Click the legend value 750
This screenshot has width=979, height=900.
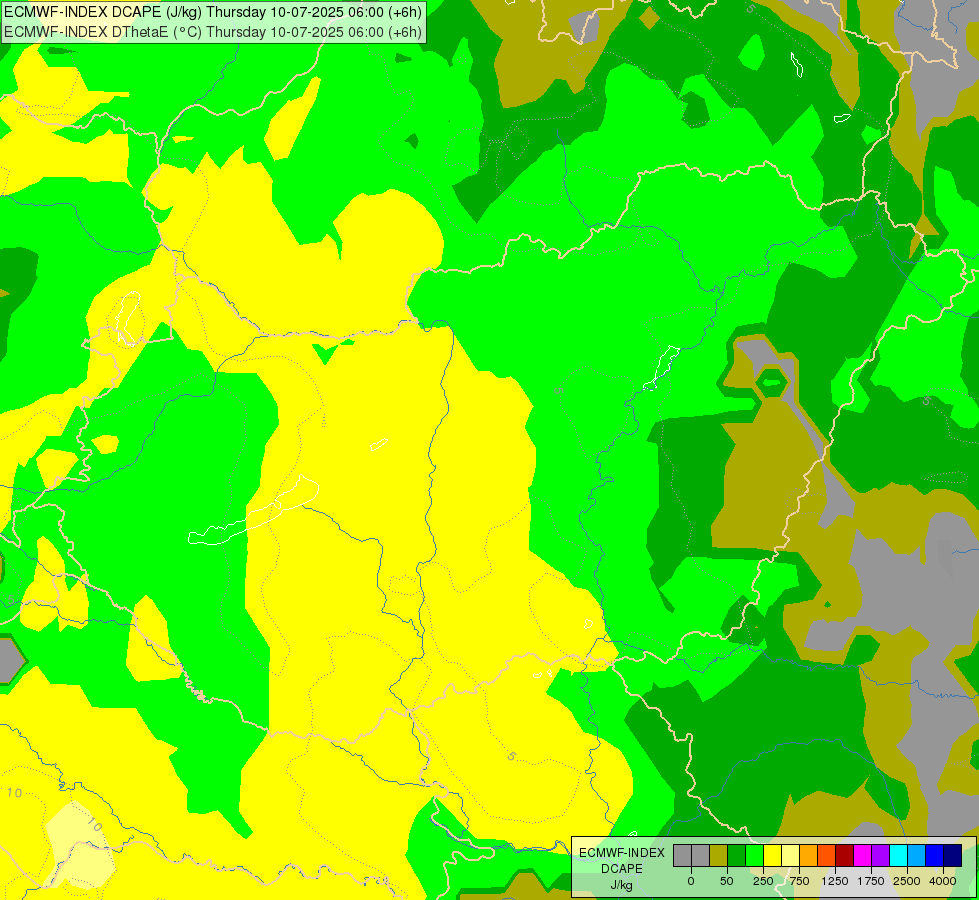799,881
